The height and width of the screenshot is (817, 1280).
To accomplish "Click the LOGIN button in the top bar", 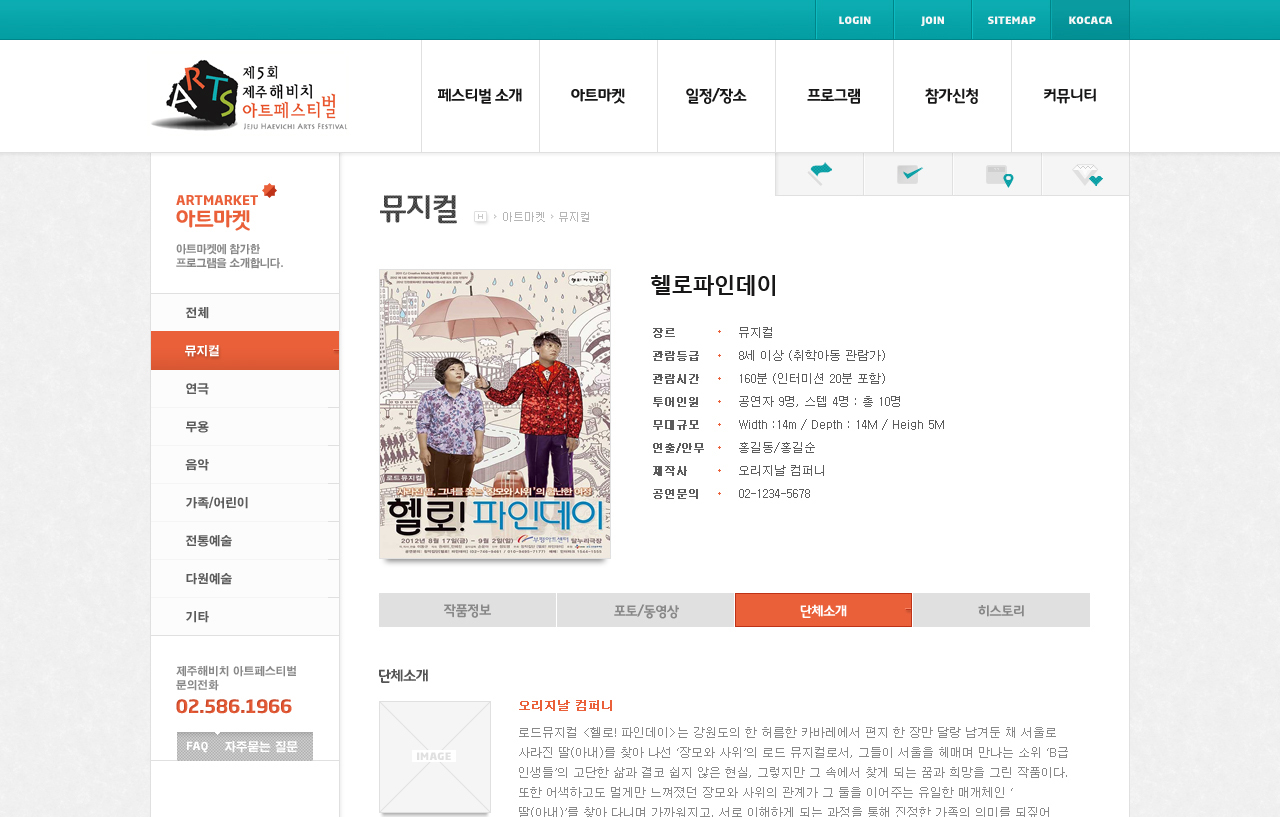I will tap(855, 20).
